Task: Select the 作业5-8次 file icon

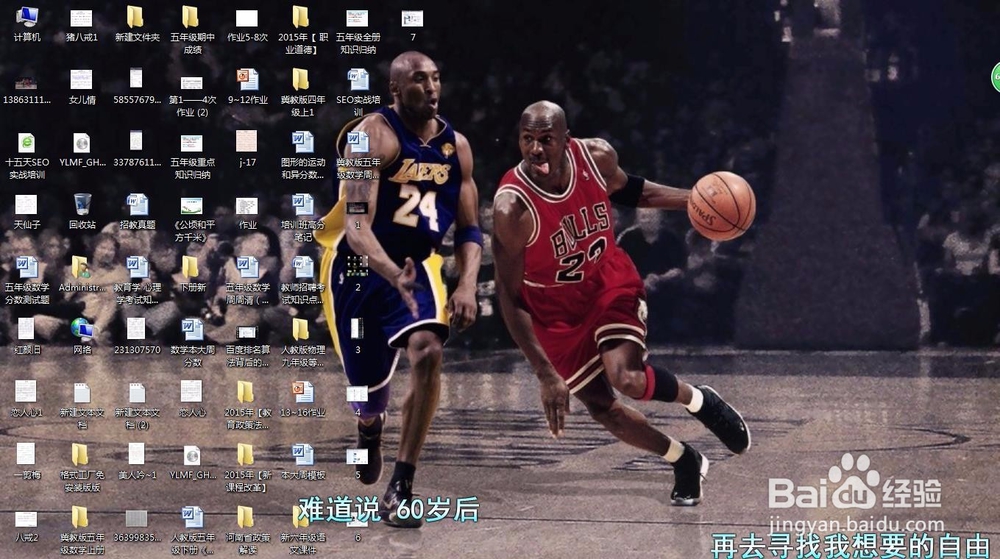Action: pyautogui.click(x=247, y=18)
